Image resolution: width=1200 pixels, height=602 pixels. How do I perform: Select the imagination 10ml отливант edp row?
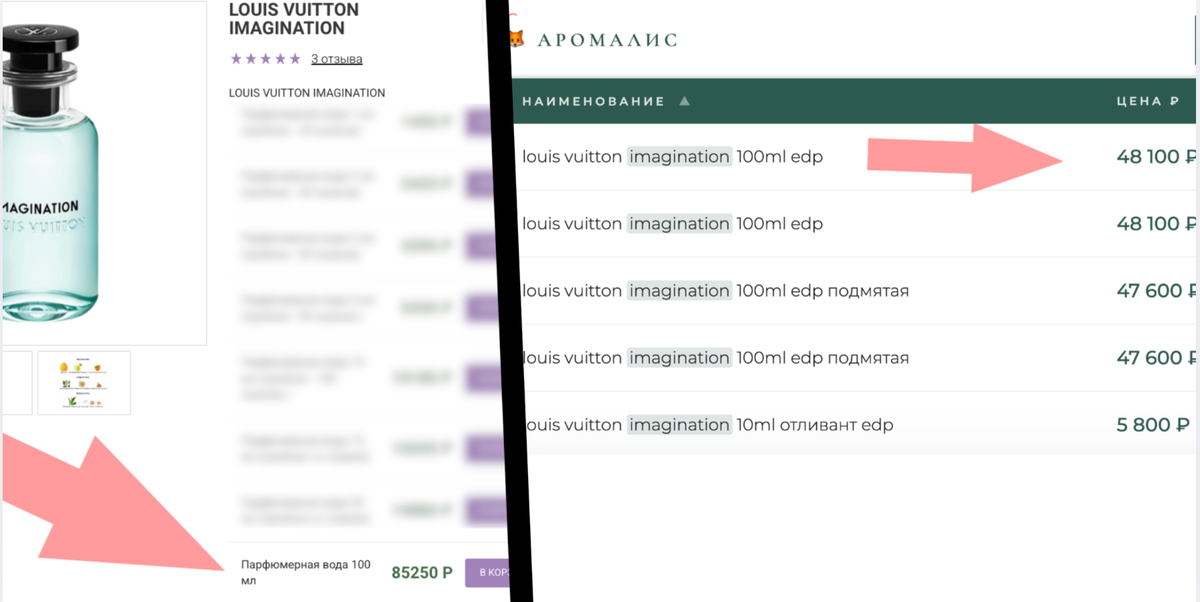(855, 425)
